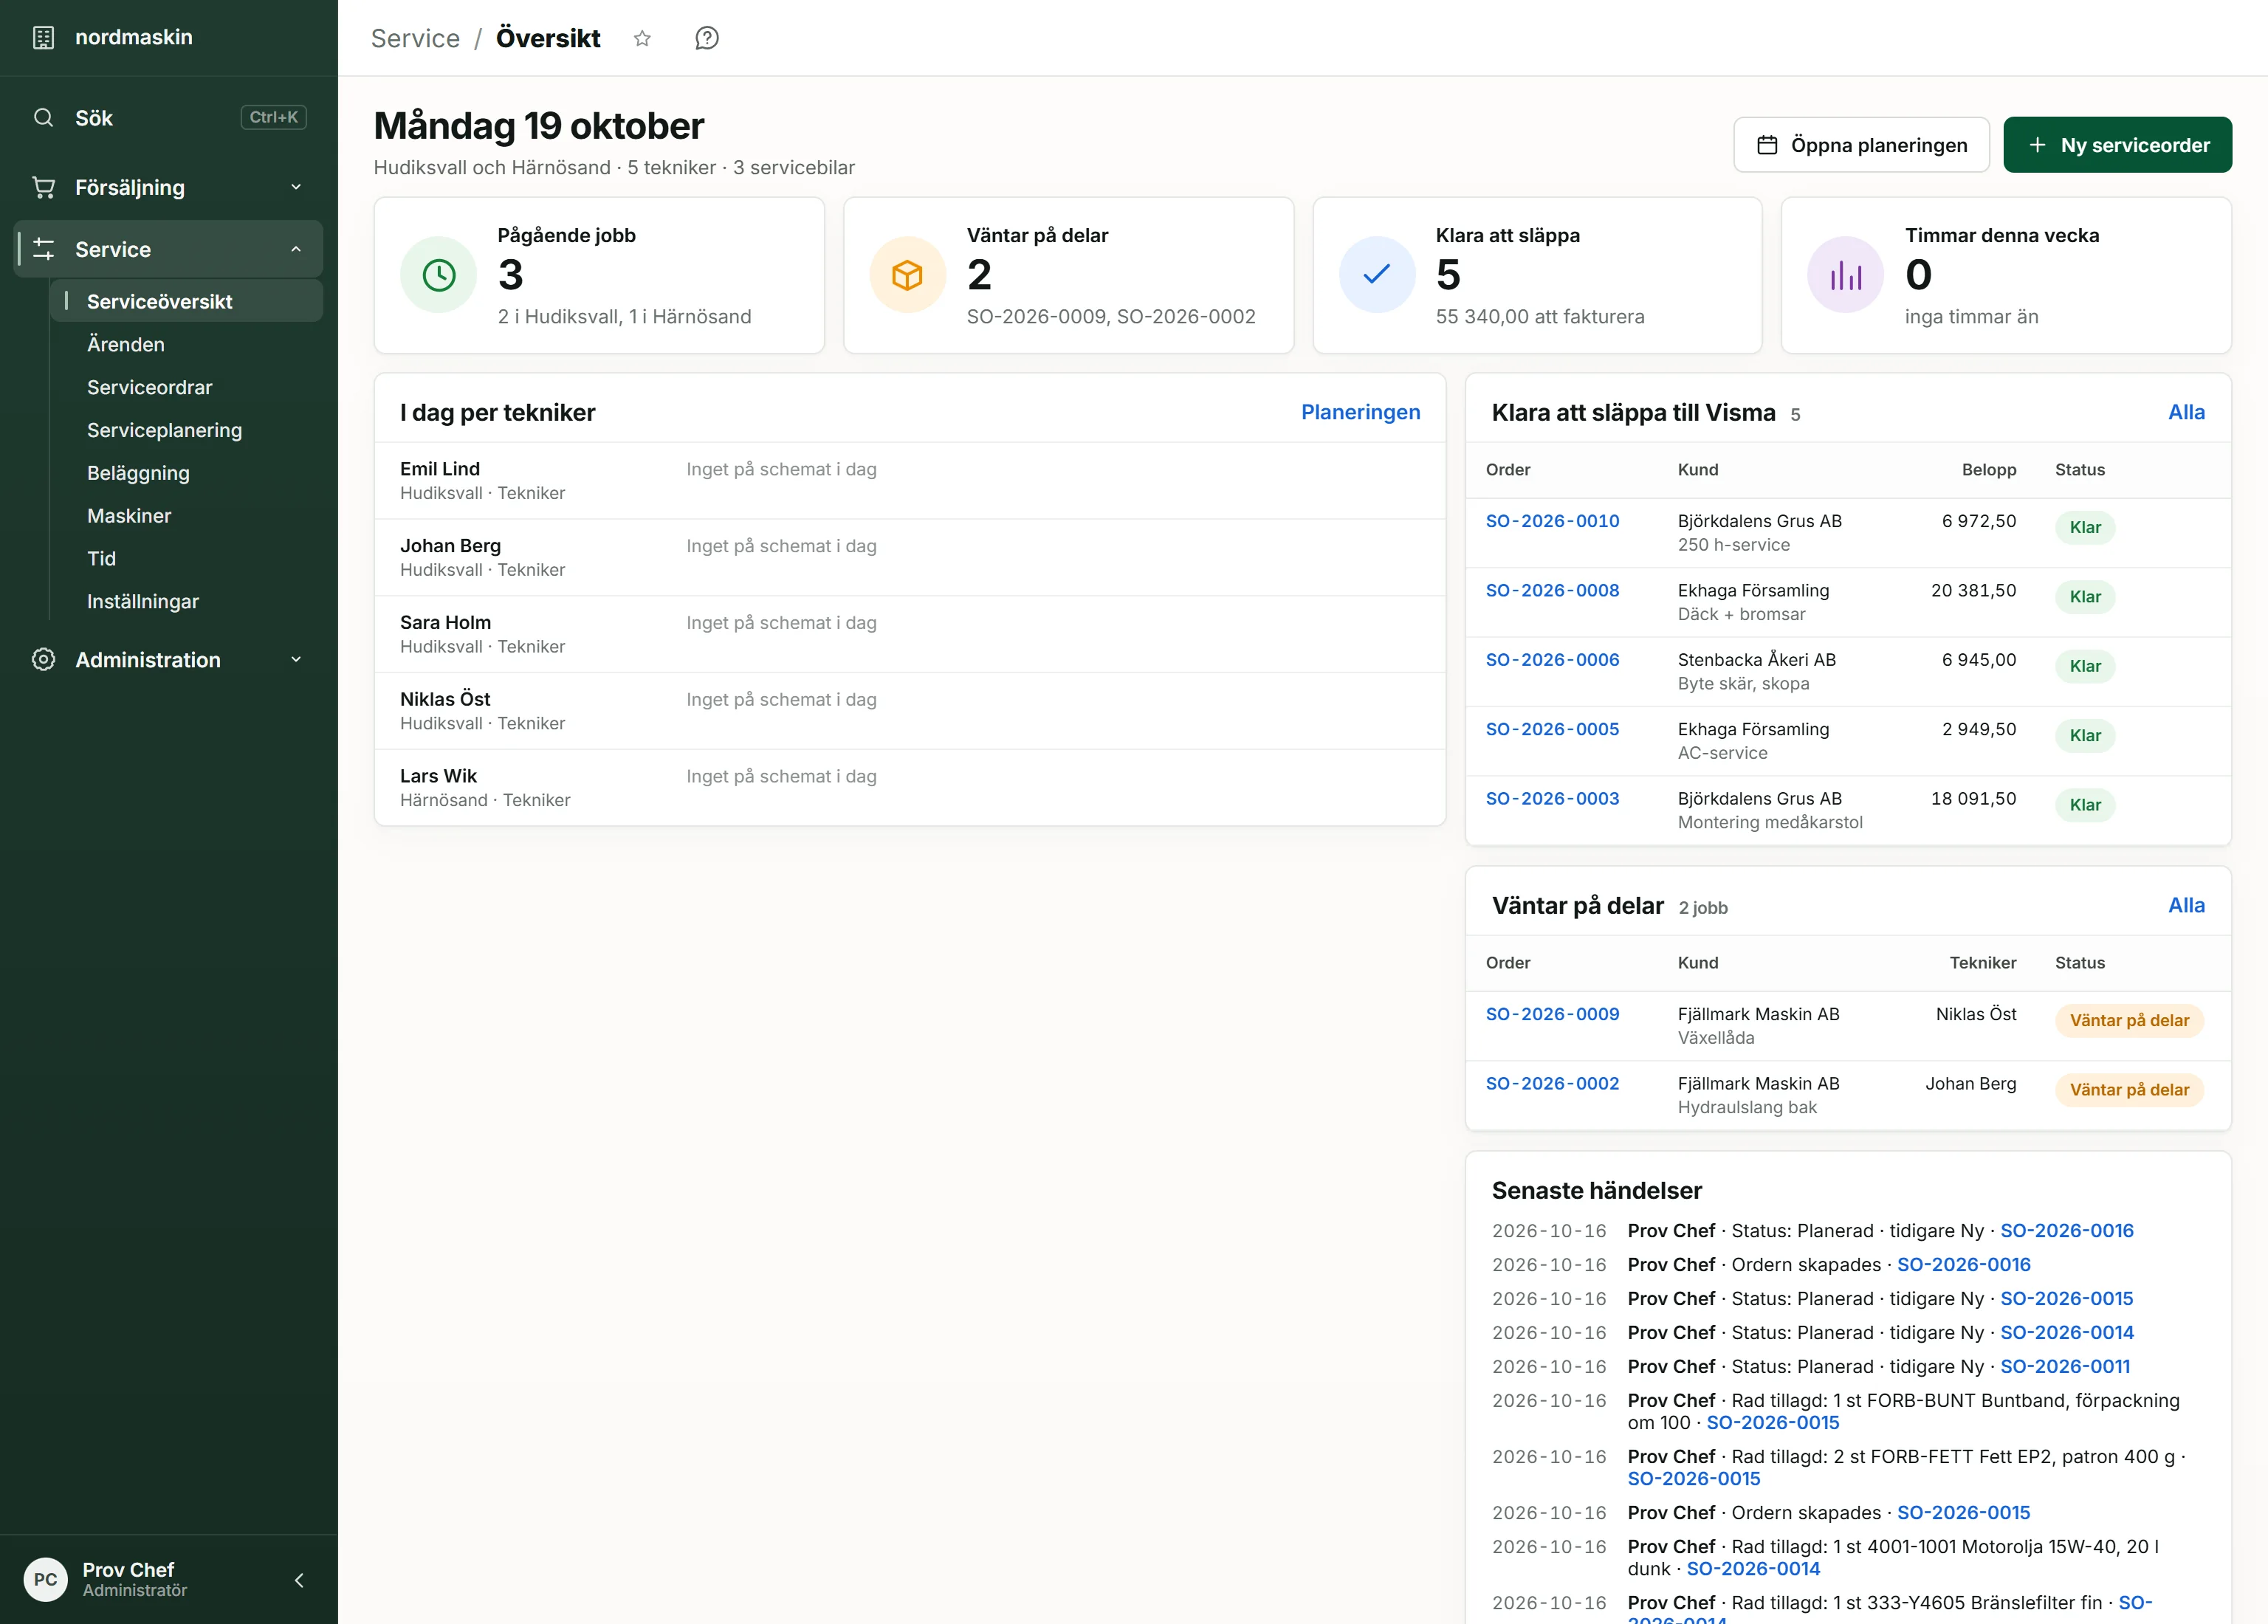
Task: Click the checkmark icon in Klara att släppa card
Action: point(1377,275)
